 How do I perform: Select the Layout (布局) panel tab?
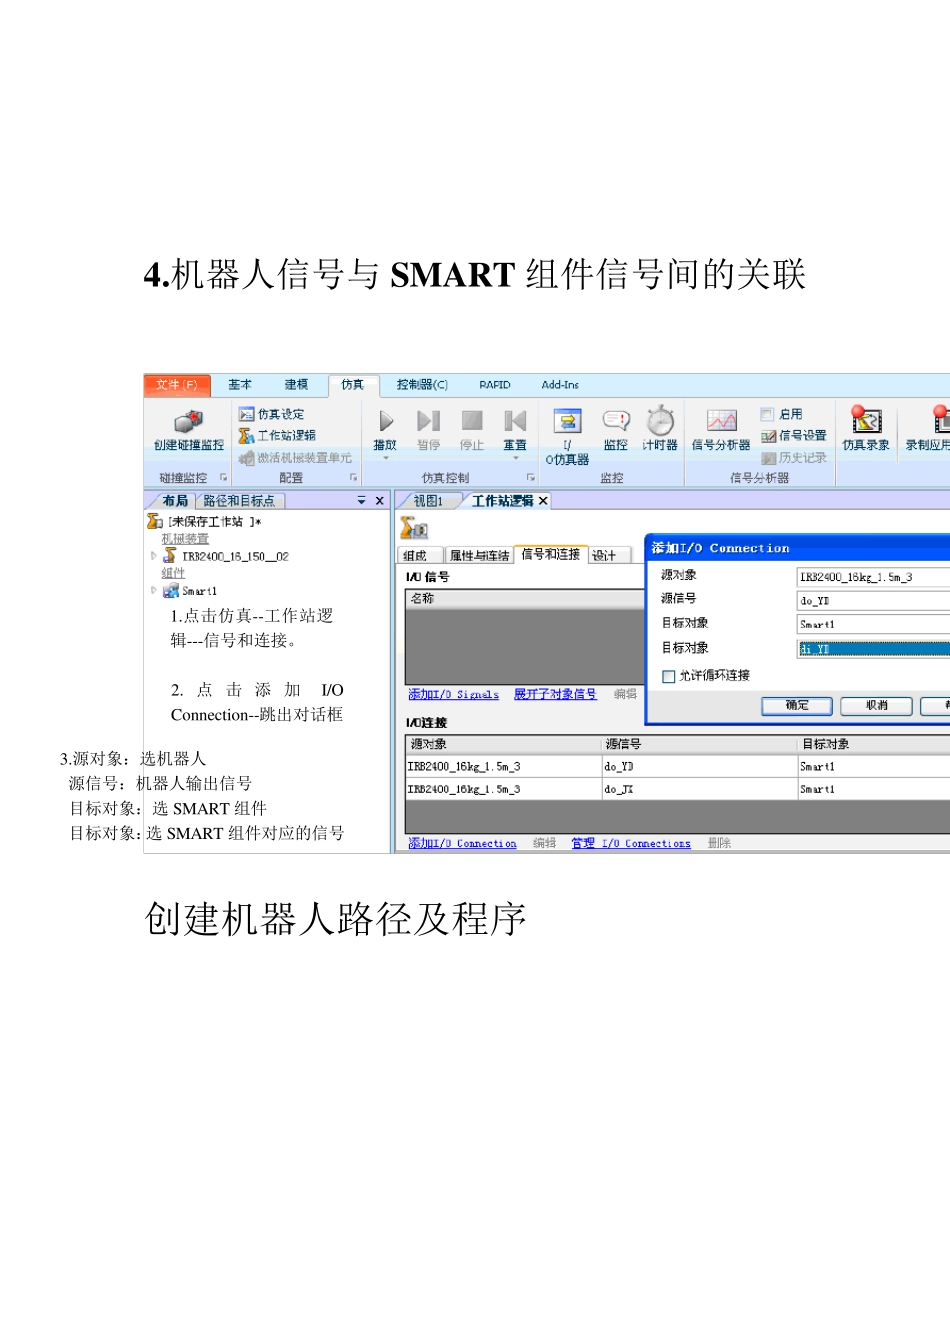[174, 501]
